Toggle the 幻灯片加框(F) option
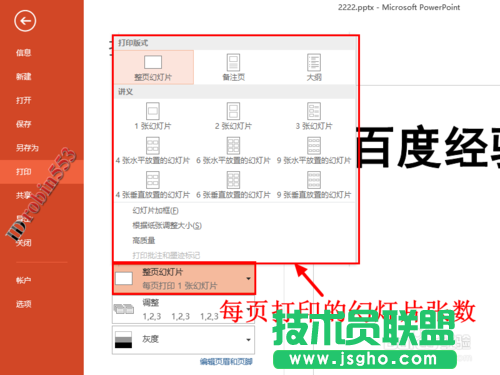This screenshot has height=375, width=500. point(155,211)
